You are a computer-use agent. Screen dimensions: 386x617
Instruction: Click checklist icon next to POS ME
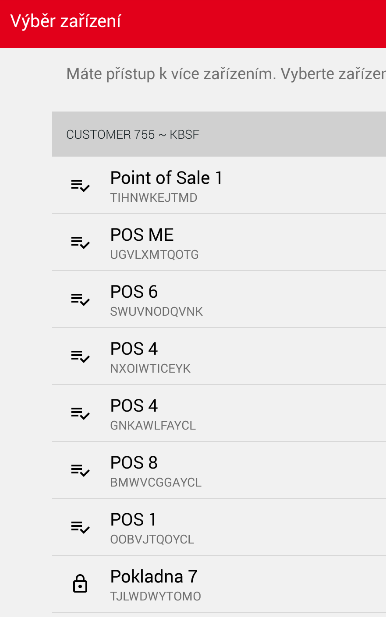[80, 242]
